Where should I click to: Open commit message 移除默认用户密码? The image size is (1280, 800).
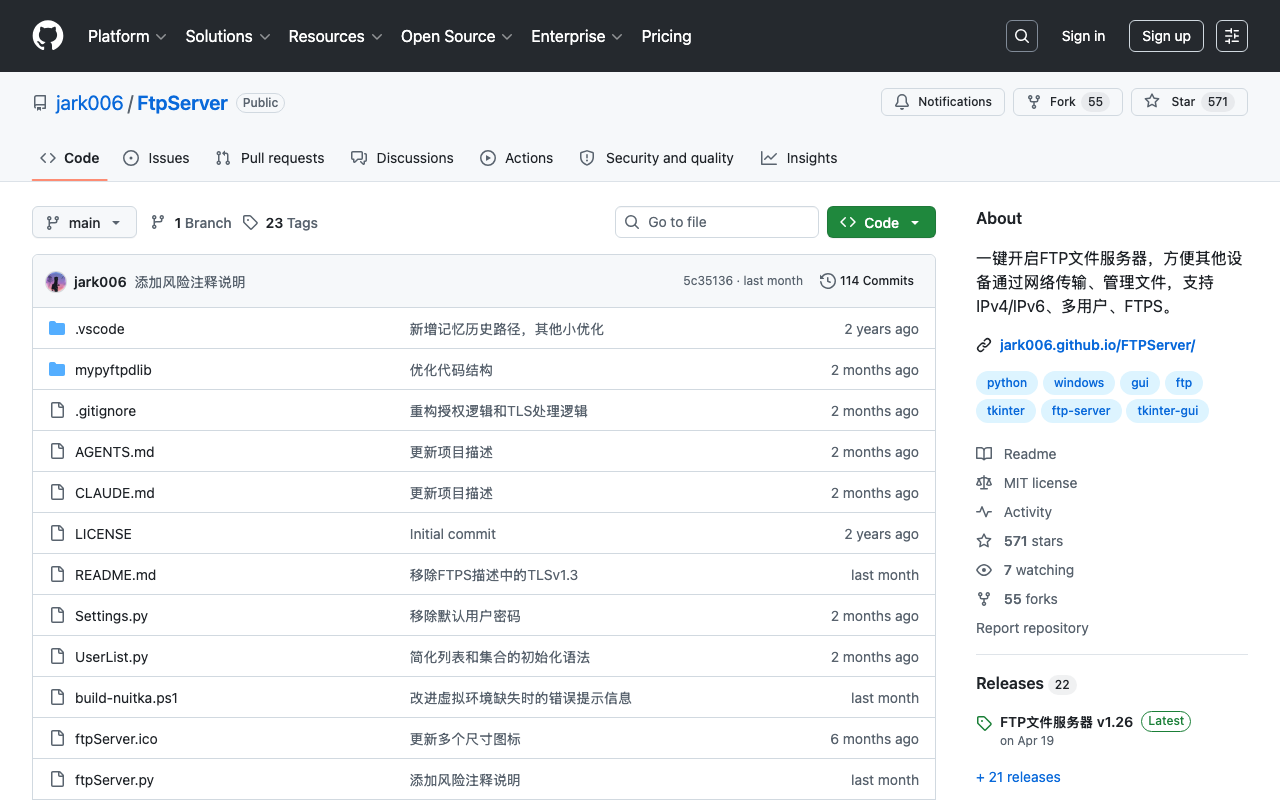point(465,616)
